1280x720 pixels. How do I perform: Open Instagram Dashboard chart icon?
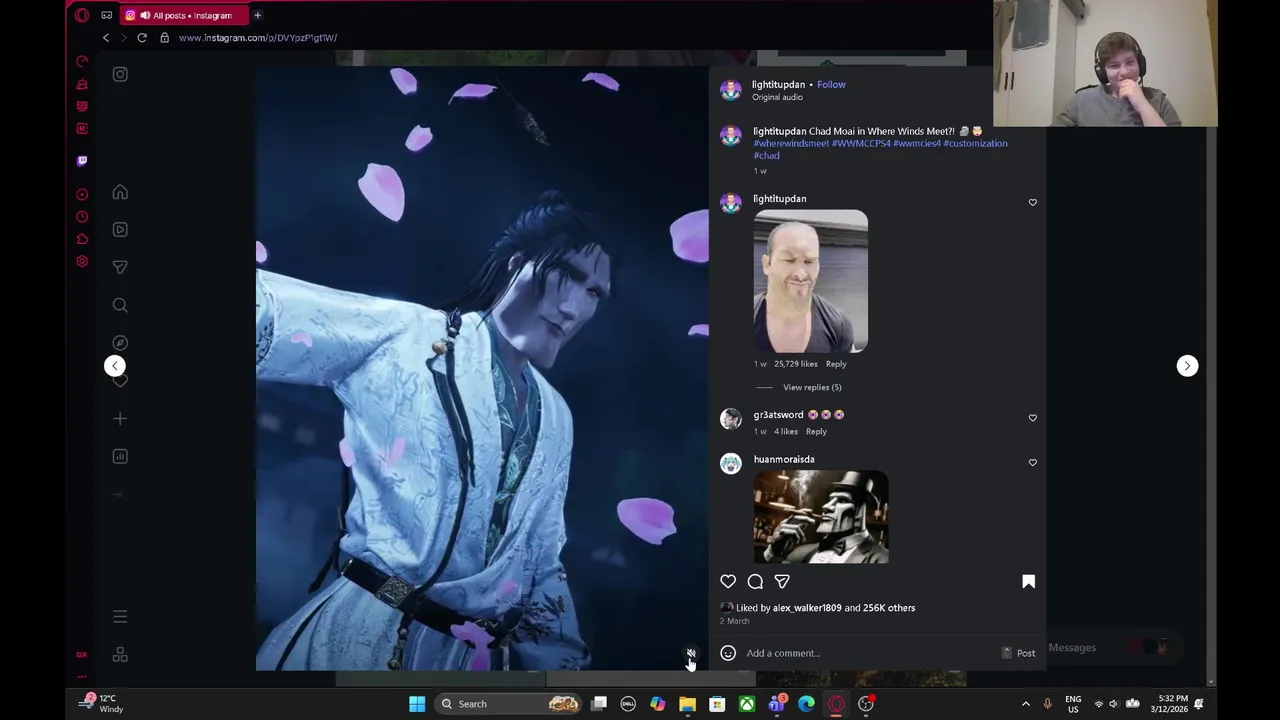(120, 456)
